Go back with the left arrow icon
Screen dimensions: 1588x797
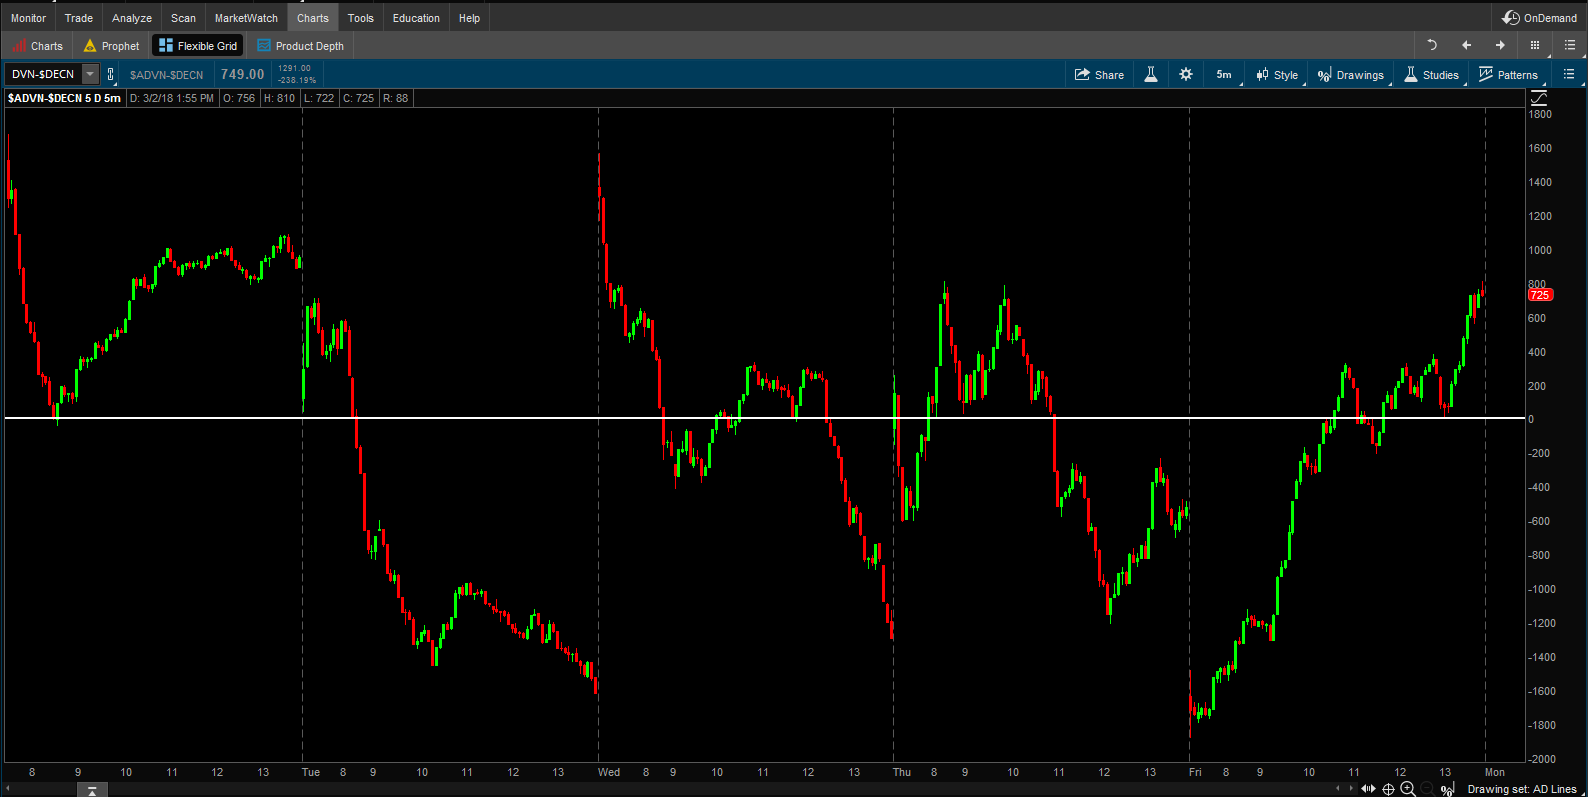(1466, 45)
